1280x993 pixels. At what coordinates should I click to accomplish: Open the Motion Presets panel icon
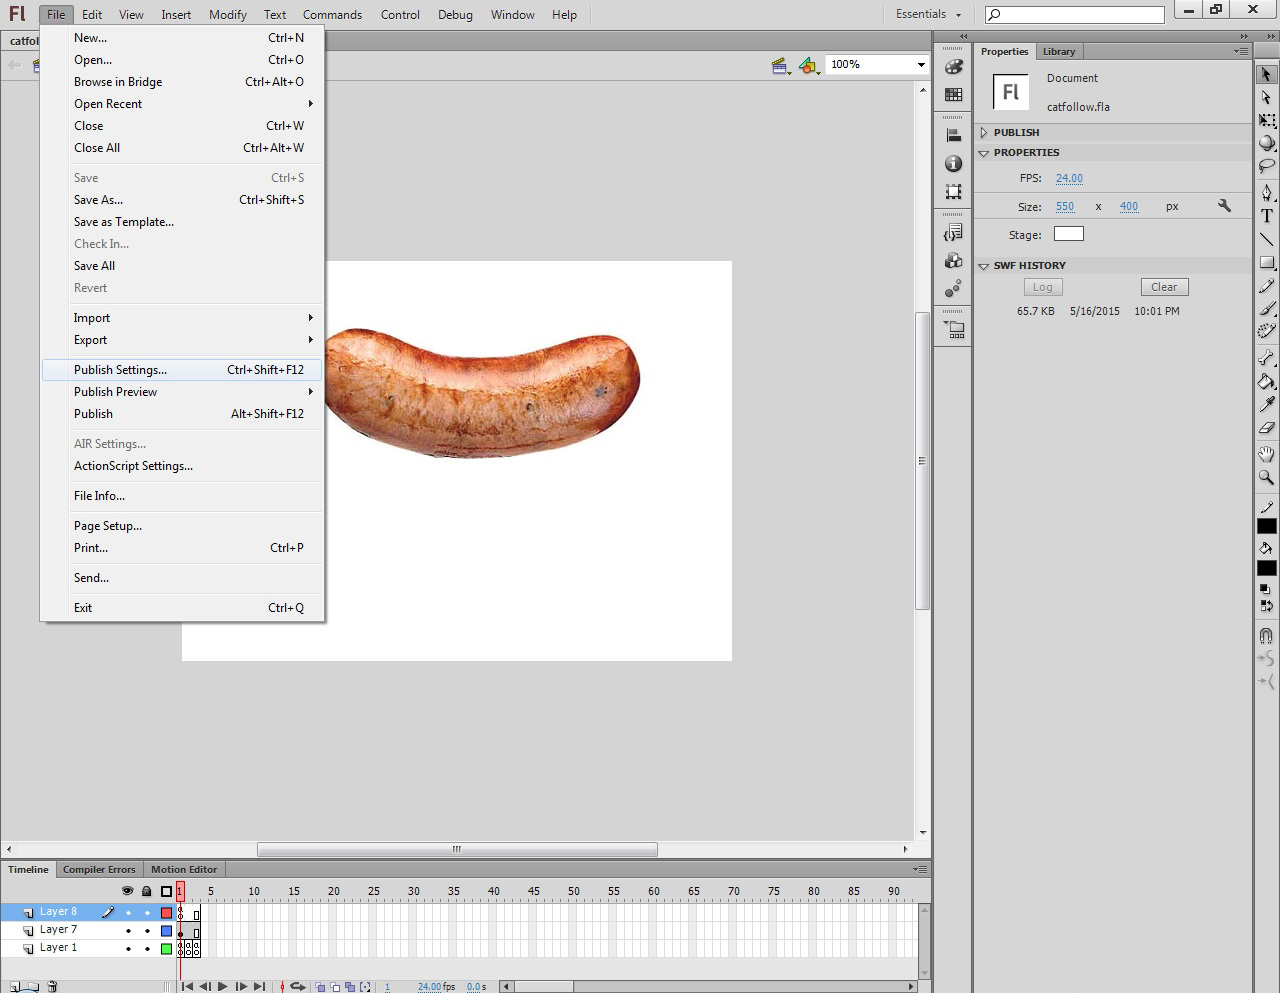coord(954,288)
